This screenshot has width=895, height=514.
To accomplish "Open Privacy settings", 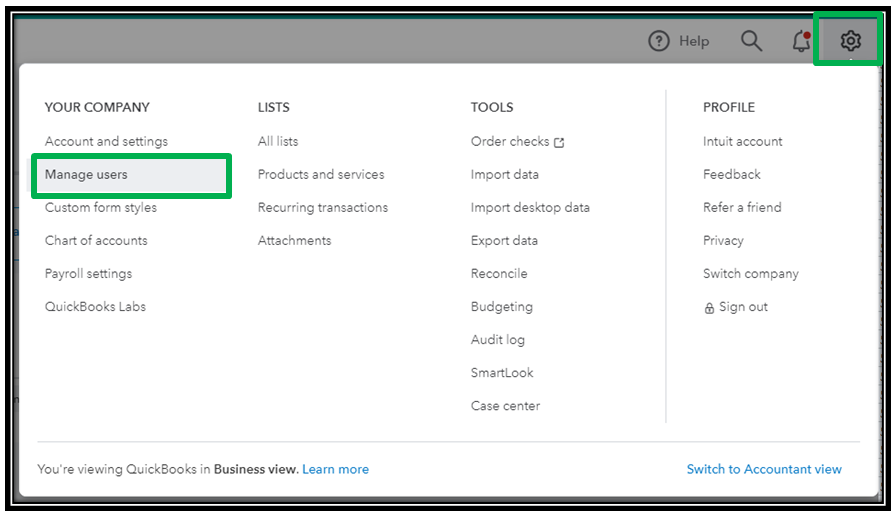I will [723, 241].
